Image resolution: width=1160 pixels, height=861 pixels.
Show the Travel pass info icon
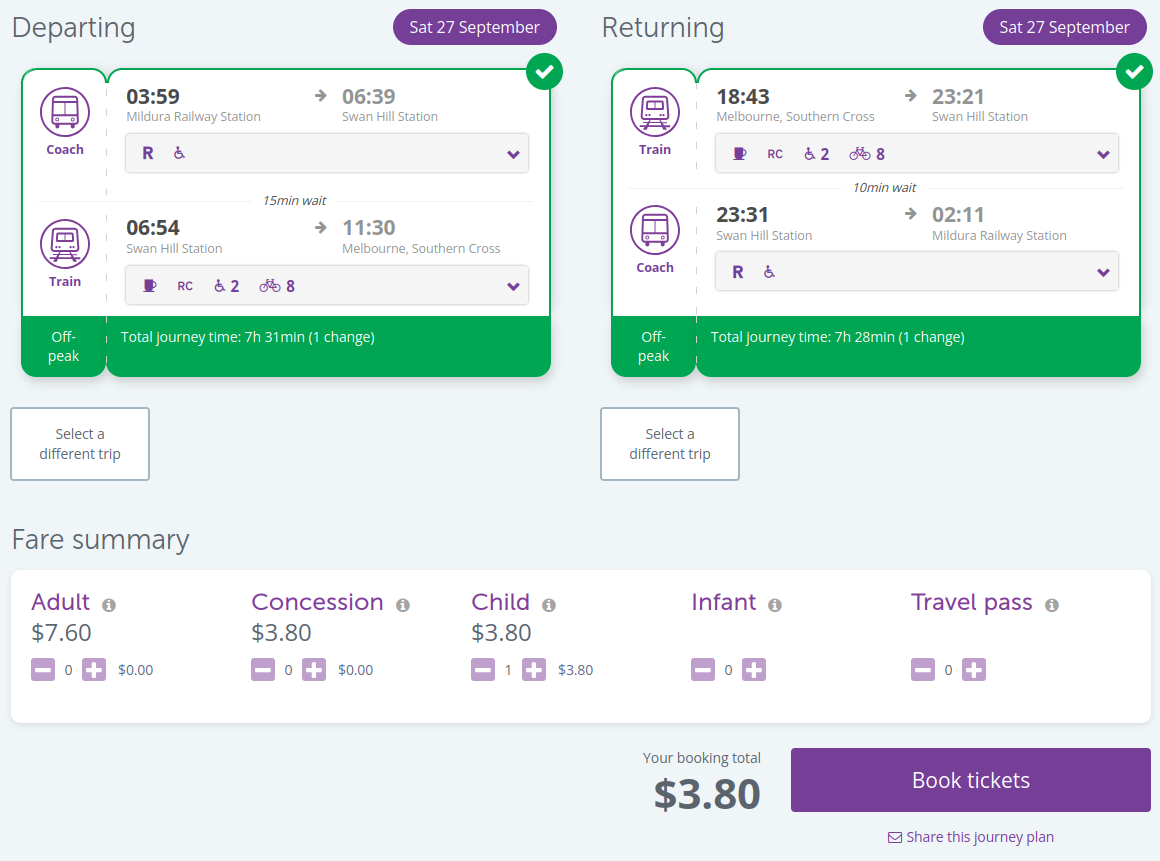(1052, 605)
